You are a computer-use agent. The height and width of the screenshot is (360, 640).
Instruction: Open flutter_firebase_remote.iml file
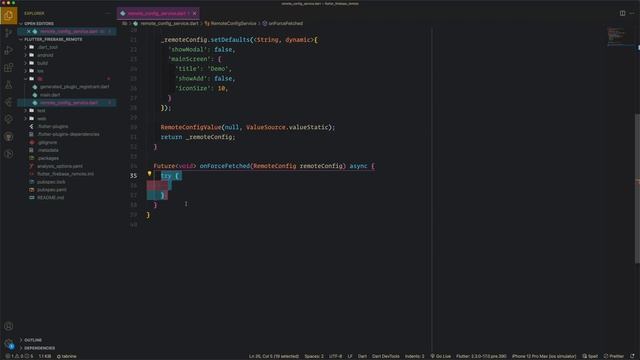(65, 174)
